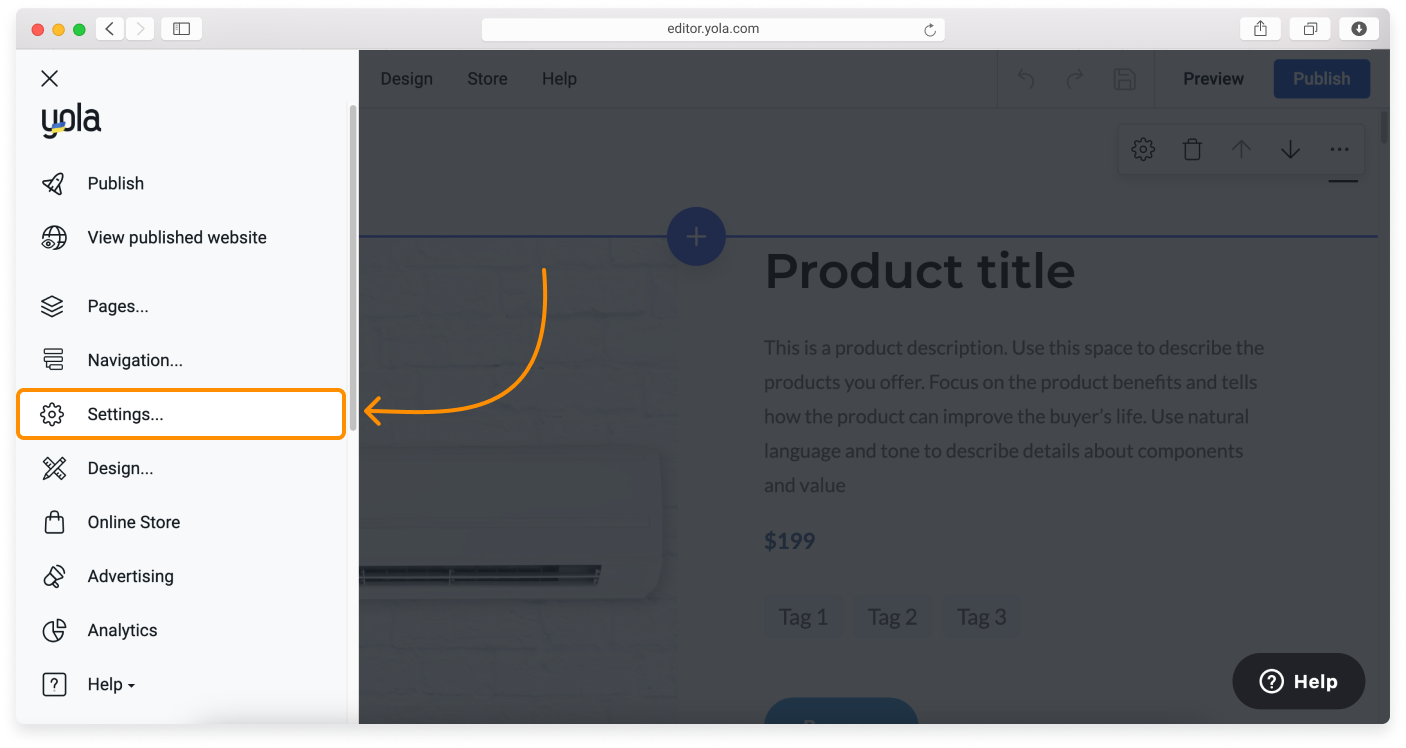
Task: Preview the website
Action: [1213, 78]
